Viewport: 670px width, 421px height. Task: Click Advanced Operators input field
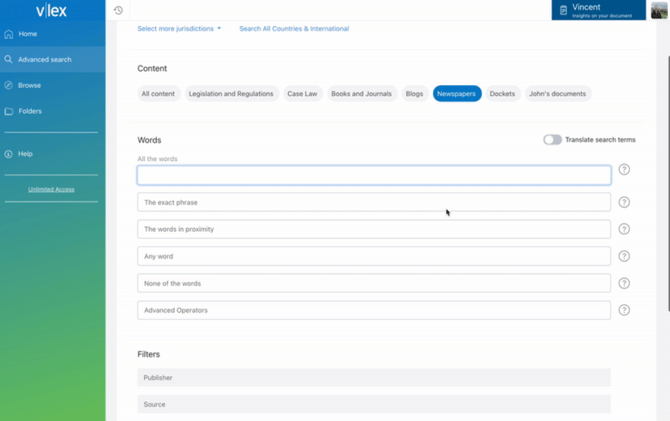374,310
